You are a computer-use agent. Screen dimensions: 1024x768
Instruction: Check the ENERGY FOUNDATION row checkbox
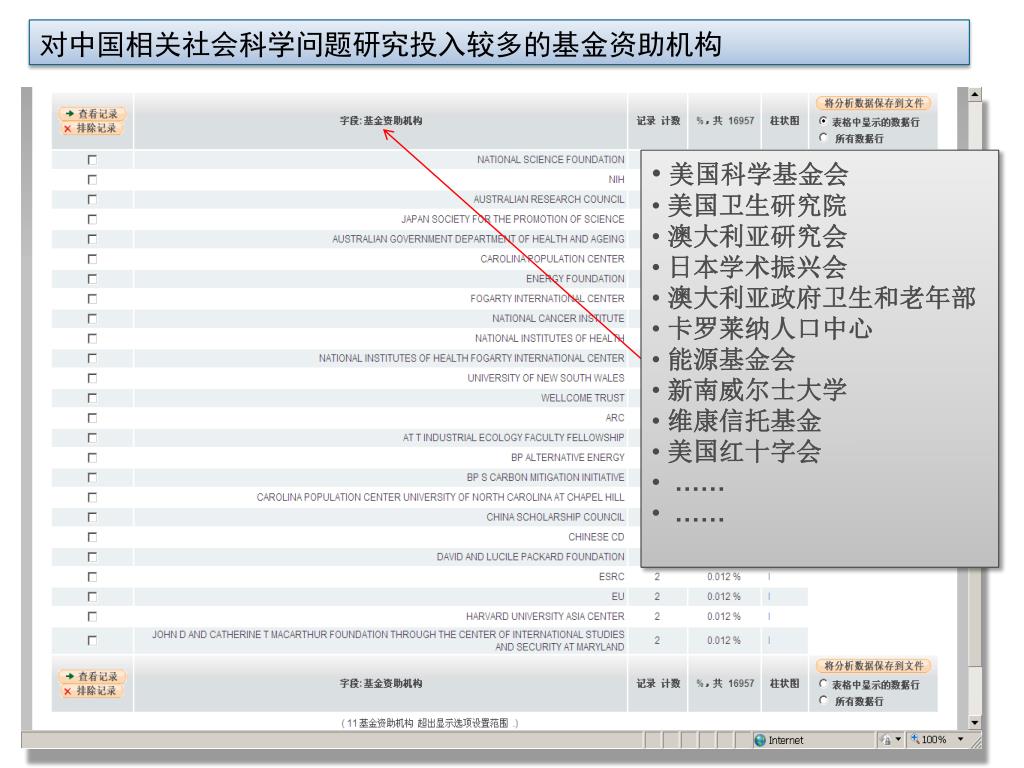(92, 279)
